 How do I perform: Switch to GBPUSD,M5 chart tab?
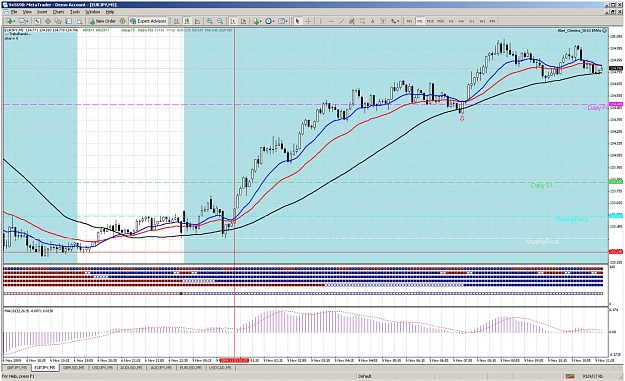tap(73, 368)
